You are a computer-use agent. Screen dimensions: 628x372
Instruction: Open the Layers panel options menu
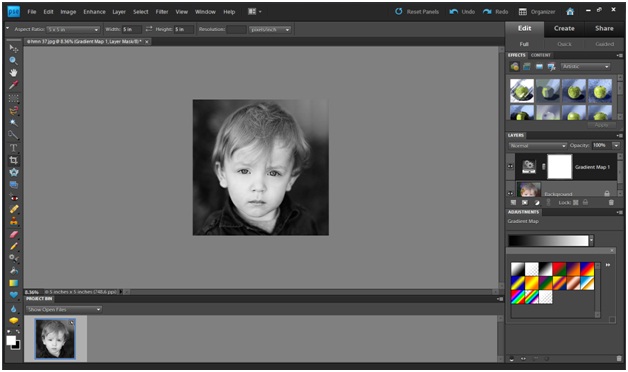click(620, 135)
